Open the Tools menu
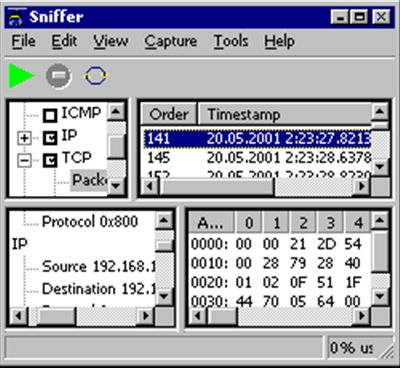The image size is (400, 368). click(x=231, y=42)
